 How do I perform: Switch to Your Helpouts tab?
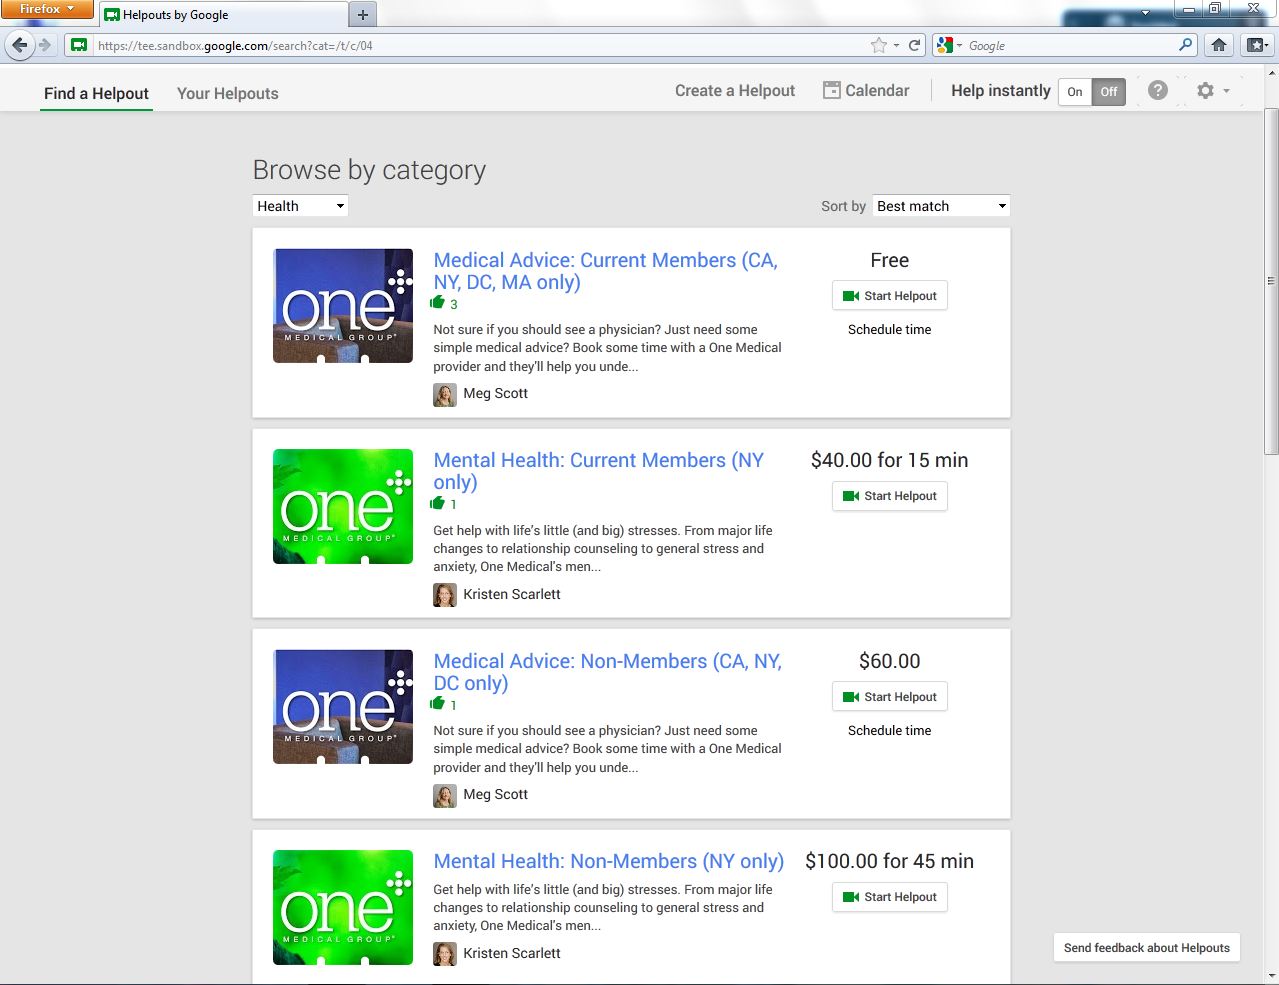pyautogui.click(x=227, y=93)
